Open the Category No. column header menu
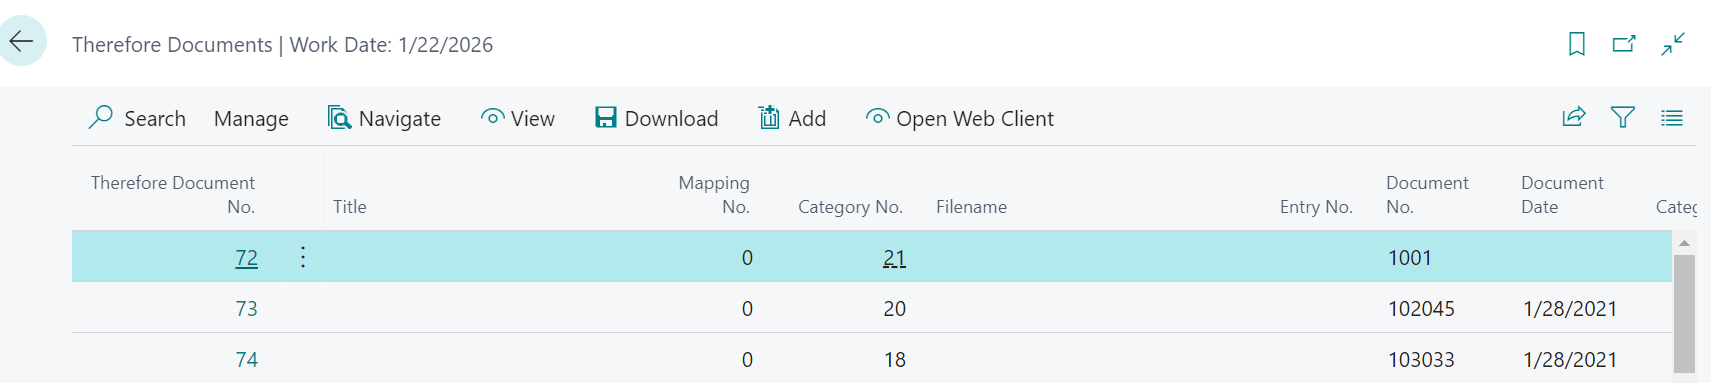The height and width of the screenshot is (383, 1711). [850, 206]
